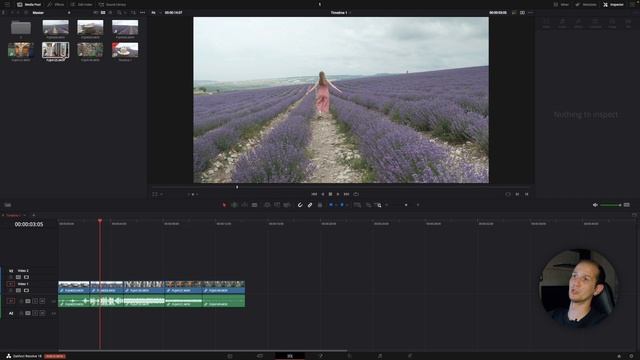This screenshot has width=640, height=360.
Task: Choose the Dynamic Trim Mode tool
Action: [x=244, y=205]
